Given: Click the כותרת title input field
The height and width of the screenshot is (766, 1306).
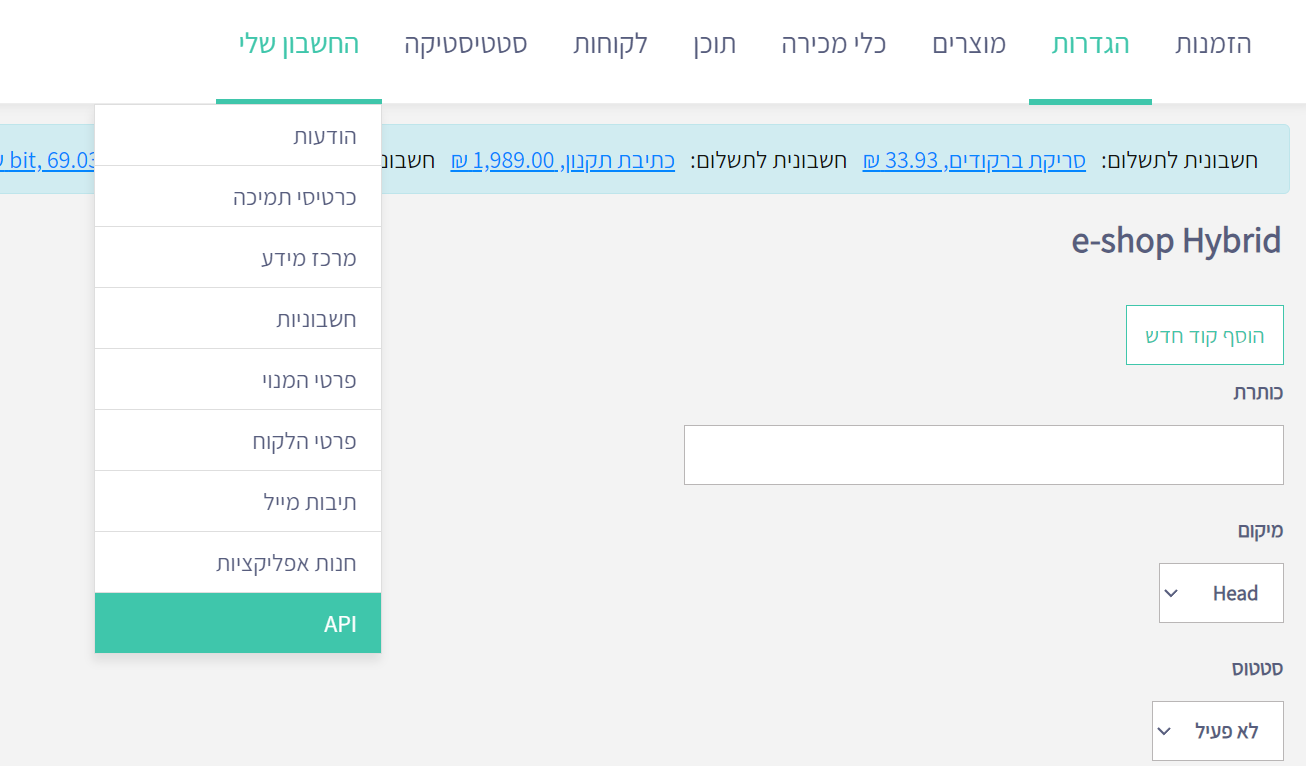Looking at the screenshot, I should 983,455.
